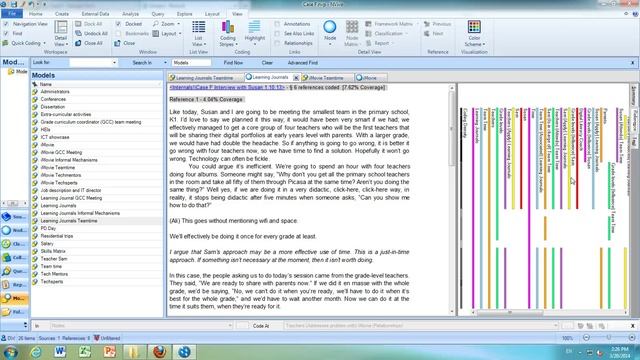Toggle the Bookmarks checkbox
The width and height of the screenshot is (640, 360).
[118, 33]
